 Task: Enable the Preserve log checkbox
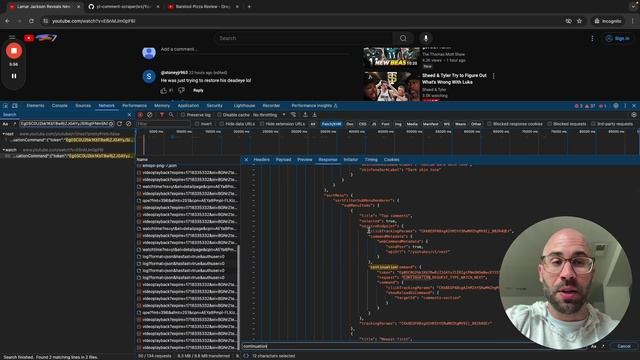pyautogui.click(x=183, y=115)
